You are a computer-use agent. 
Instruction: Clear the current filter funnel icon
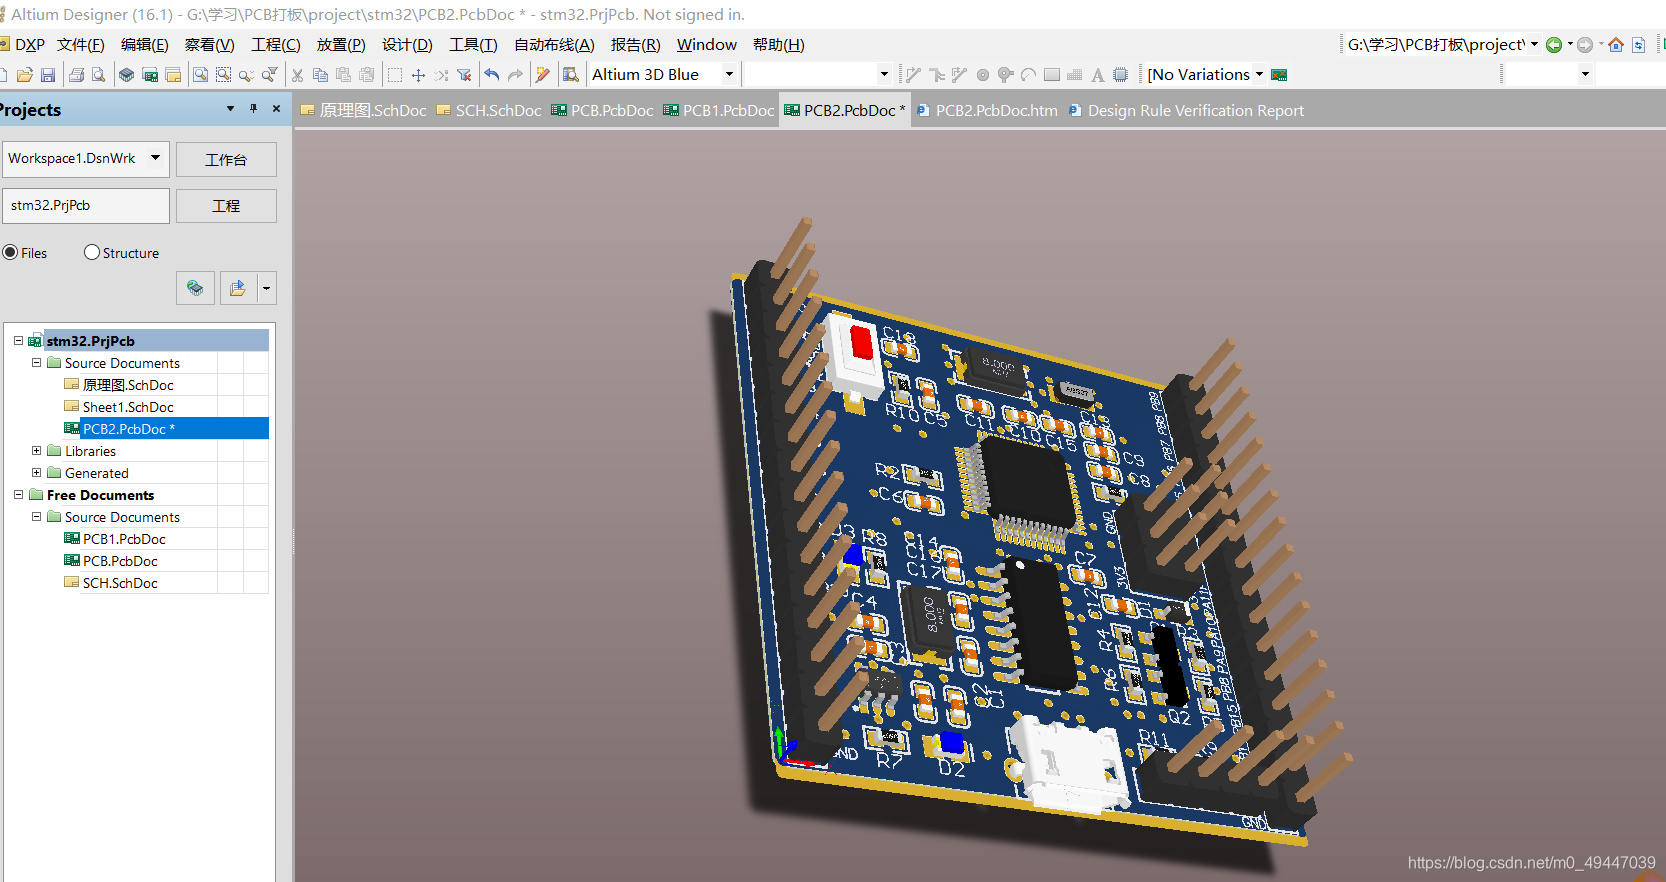coord(464,75)
